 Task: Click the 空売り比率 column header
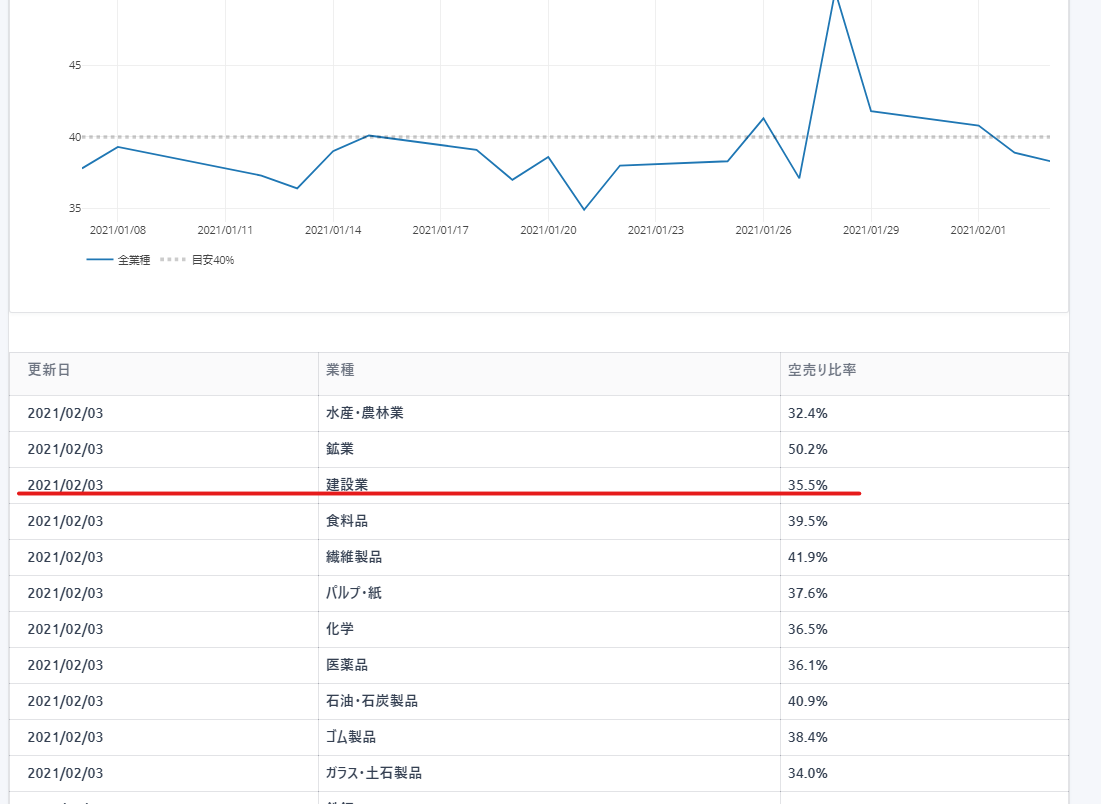pyautogui.click(x=822, y=370)
